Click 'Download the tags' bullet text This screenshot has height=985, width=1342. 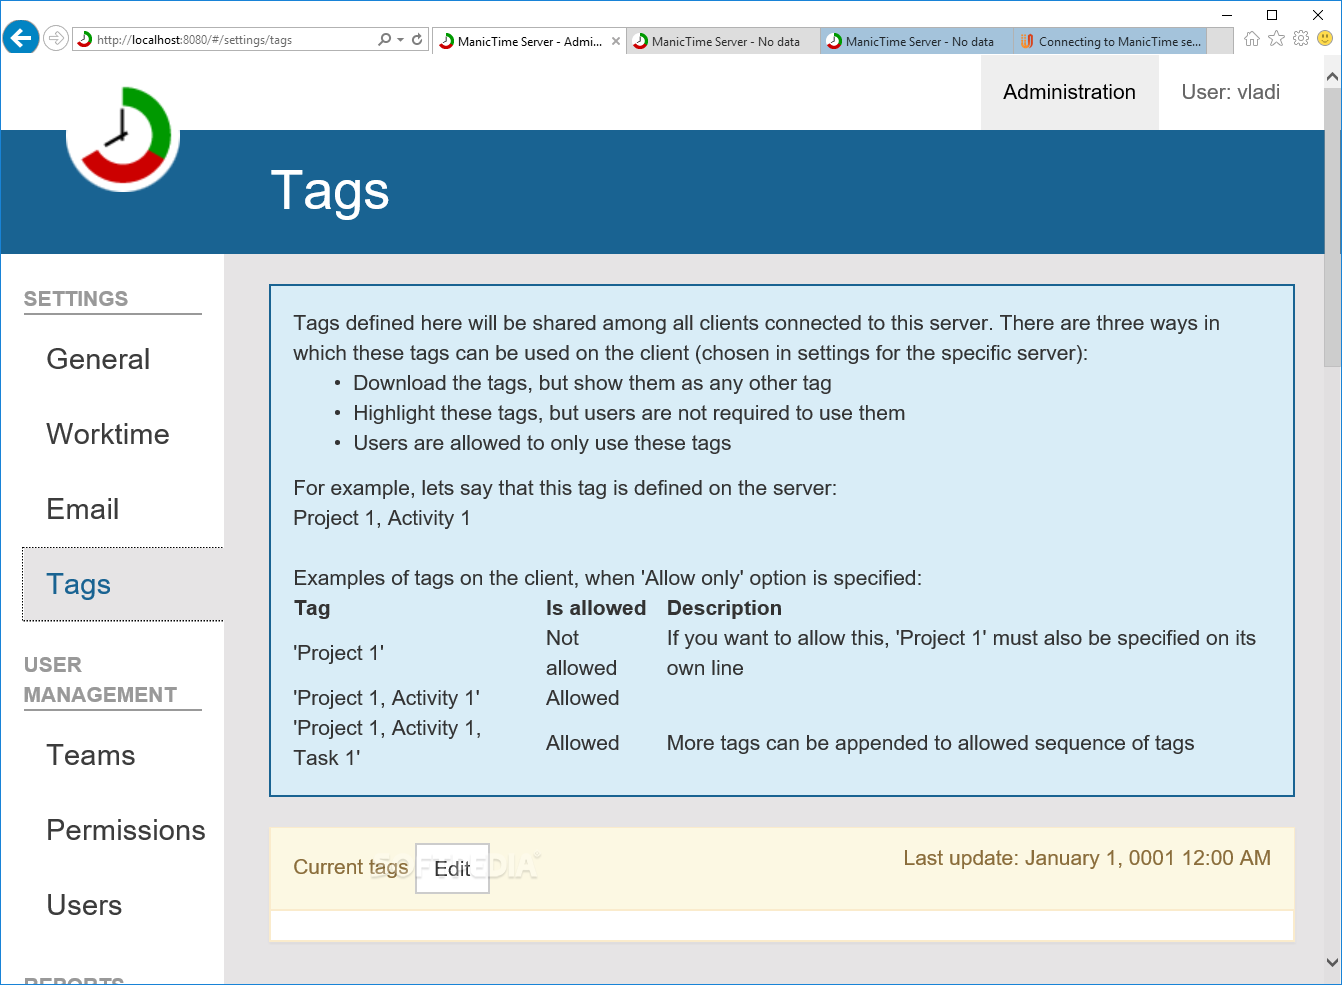click(592, 383)
